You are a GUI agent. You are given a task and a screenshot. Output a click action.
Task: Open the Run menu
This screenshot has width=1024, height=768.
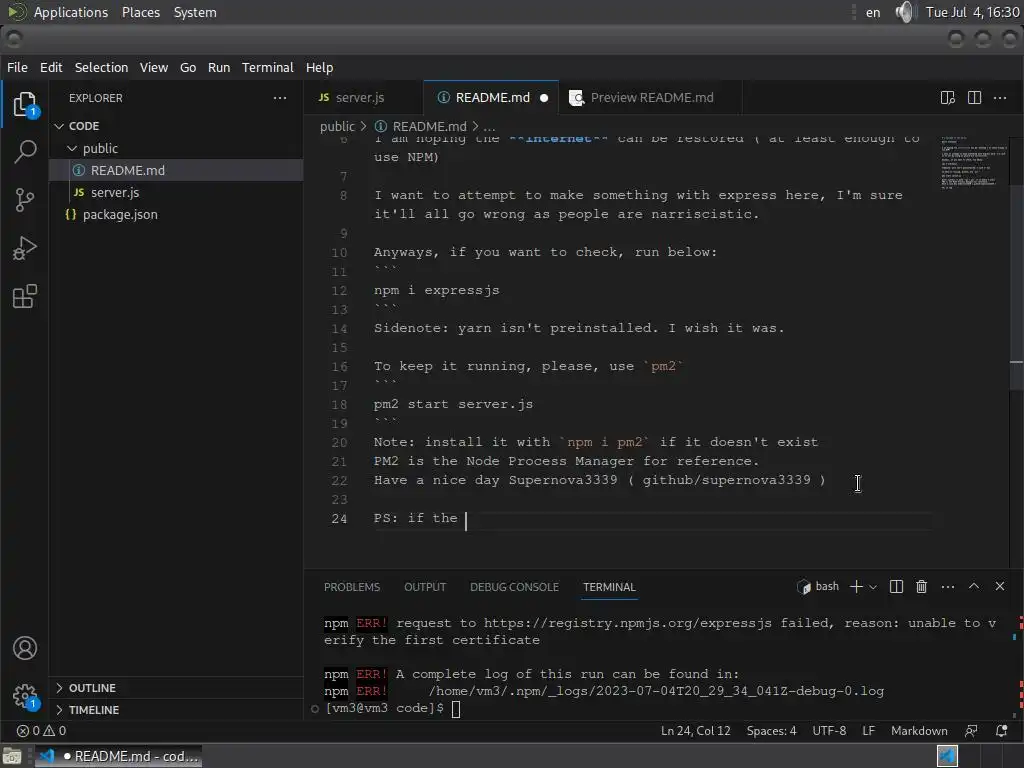tap(219, 67)
